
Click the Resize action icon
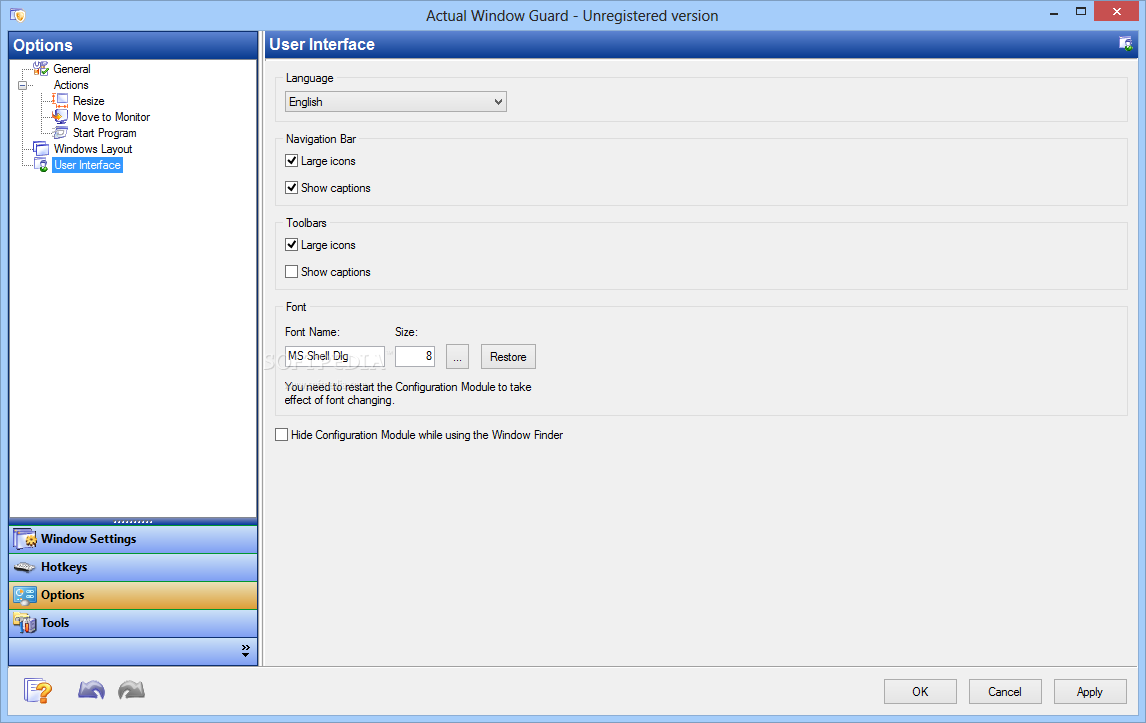[61, 101]
